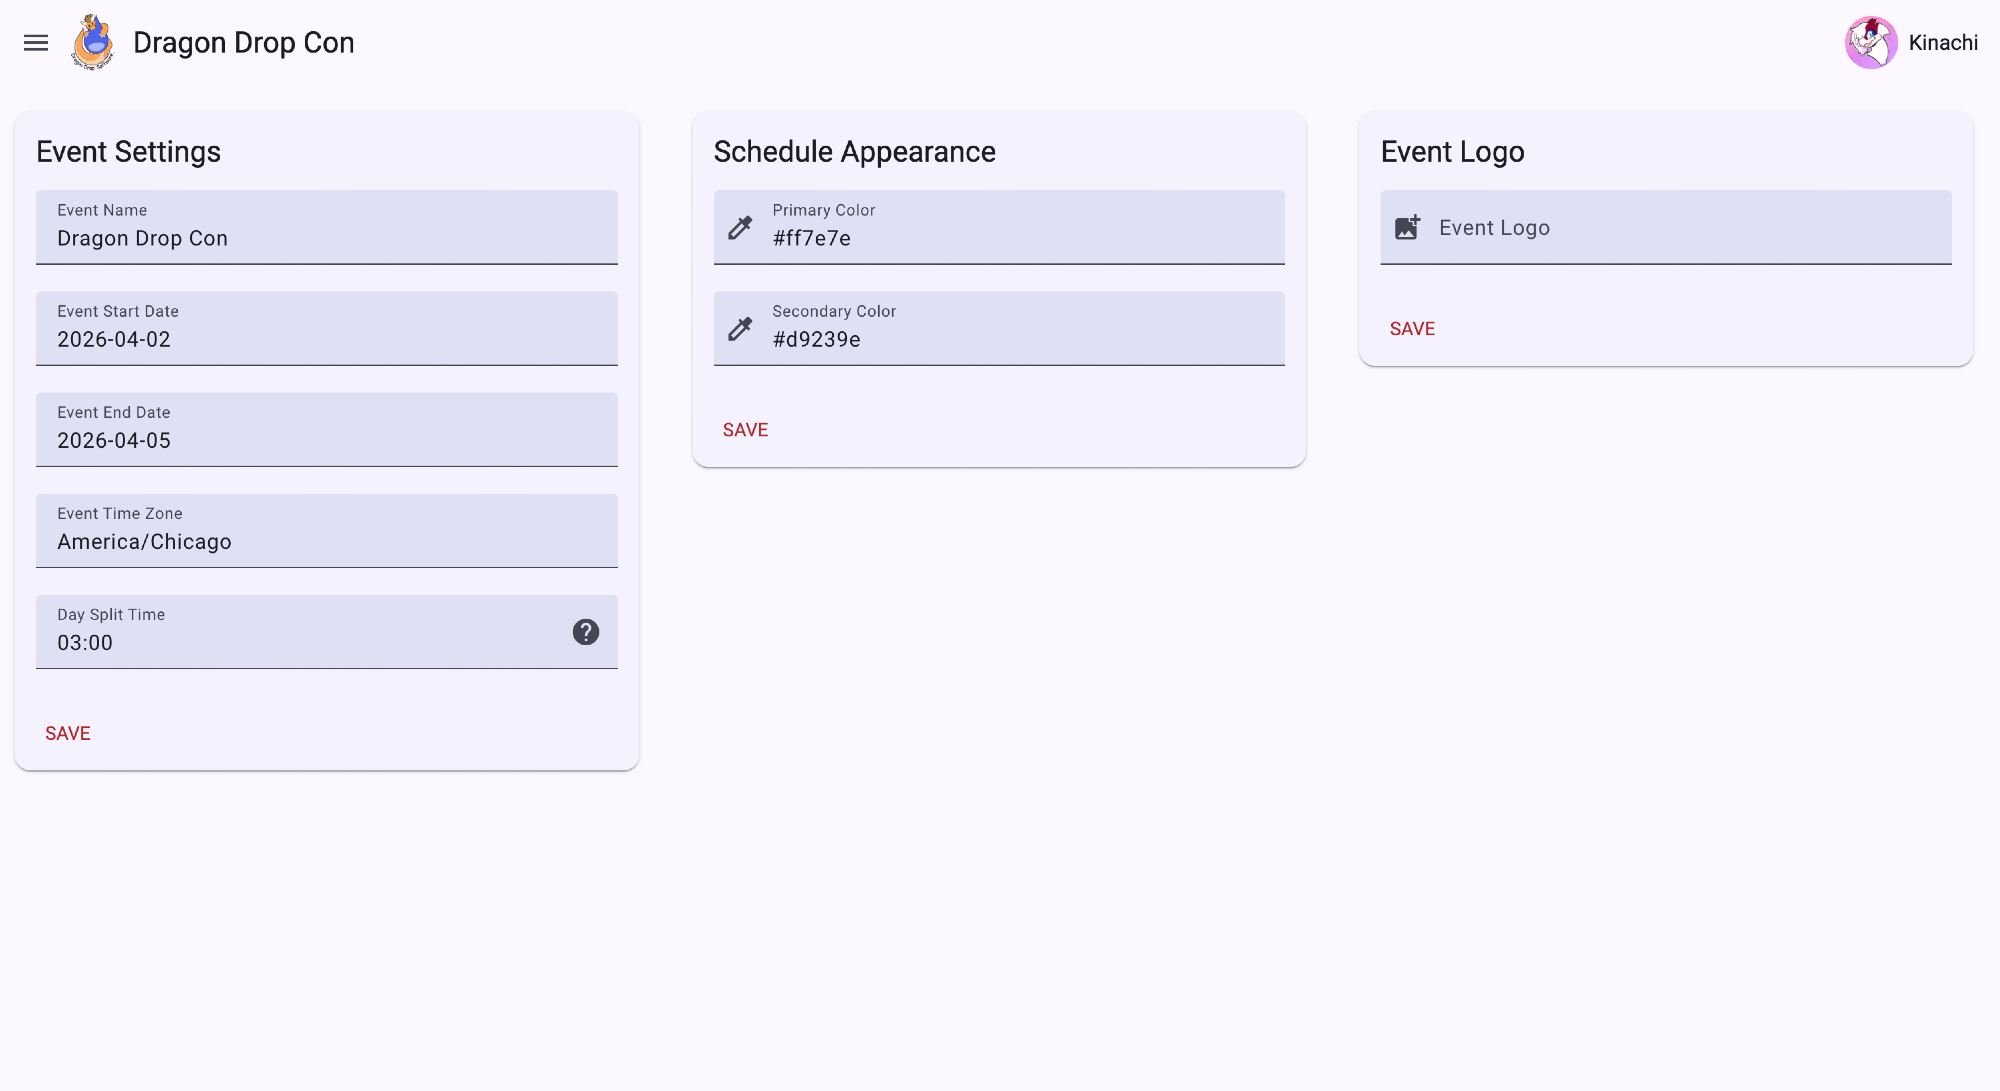Open the Event End Date field
The image size is (2000, 1091).
tap(326, 440)
